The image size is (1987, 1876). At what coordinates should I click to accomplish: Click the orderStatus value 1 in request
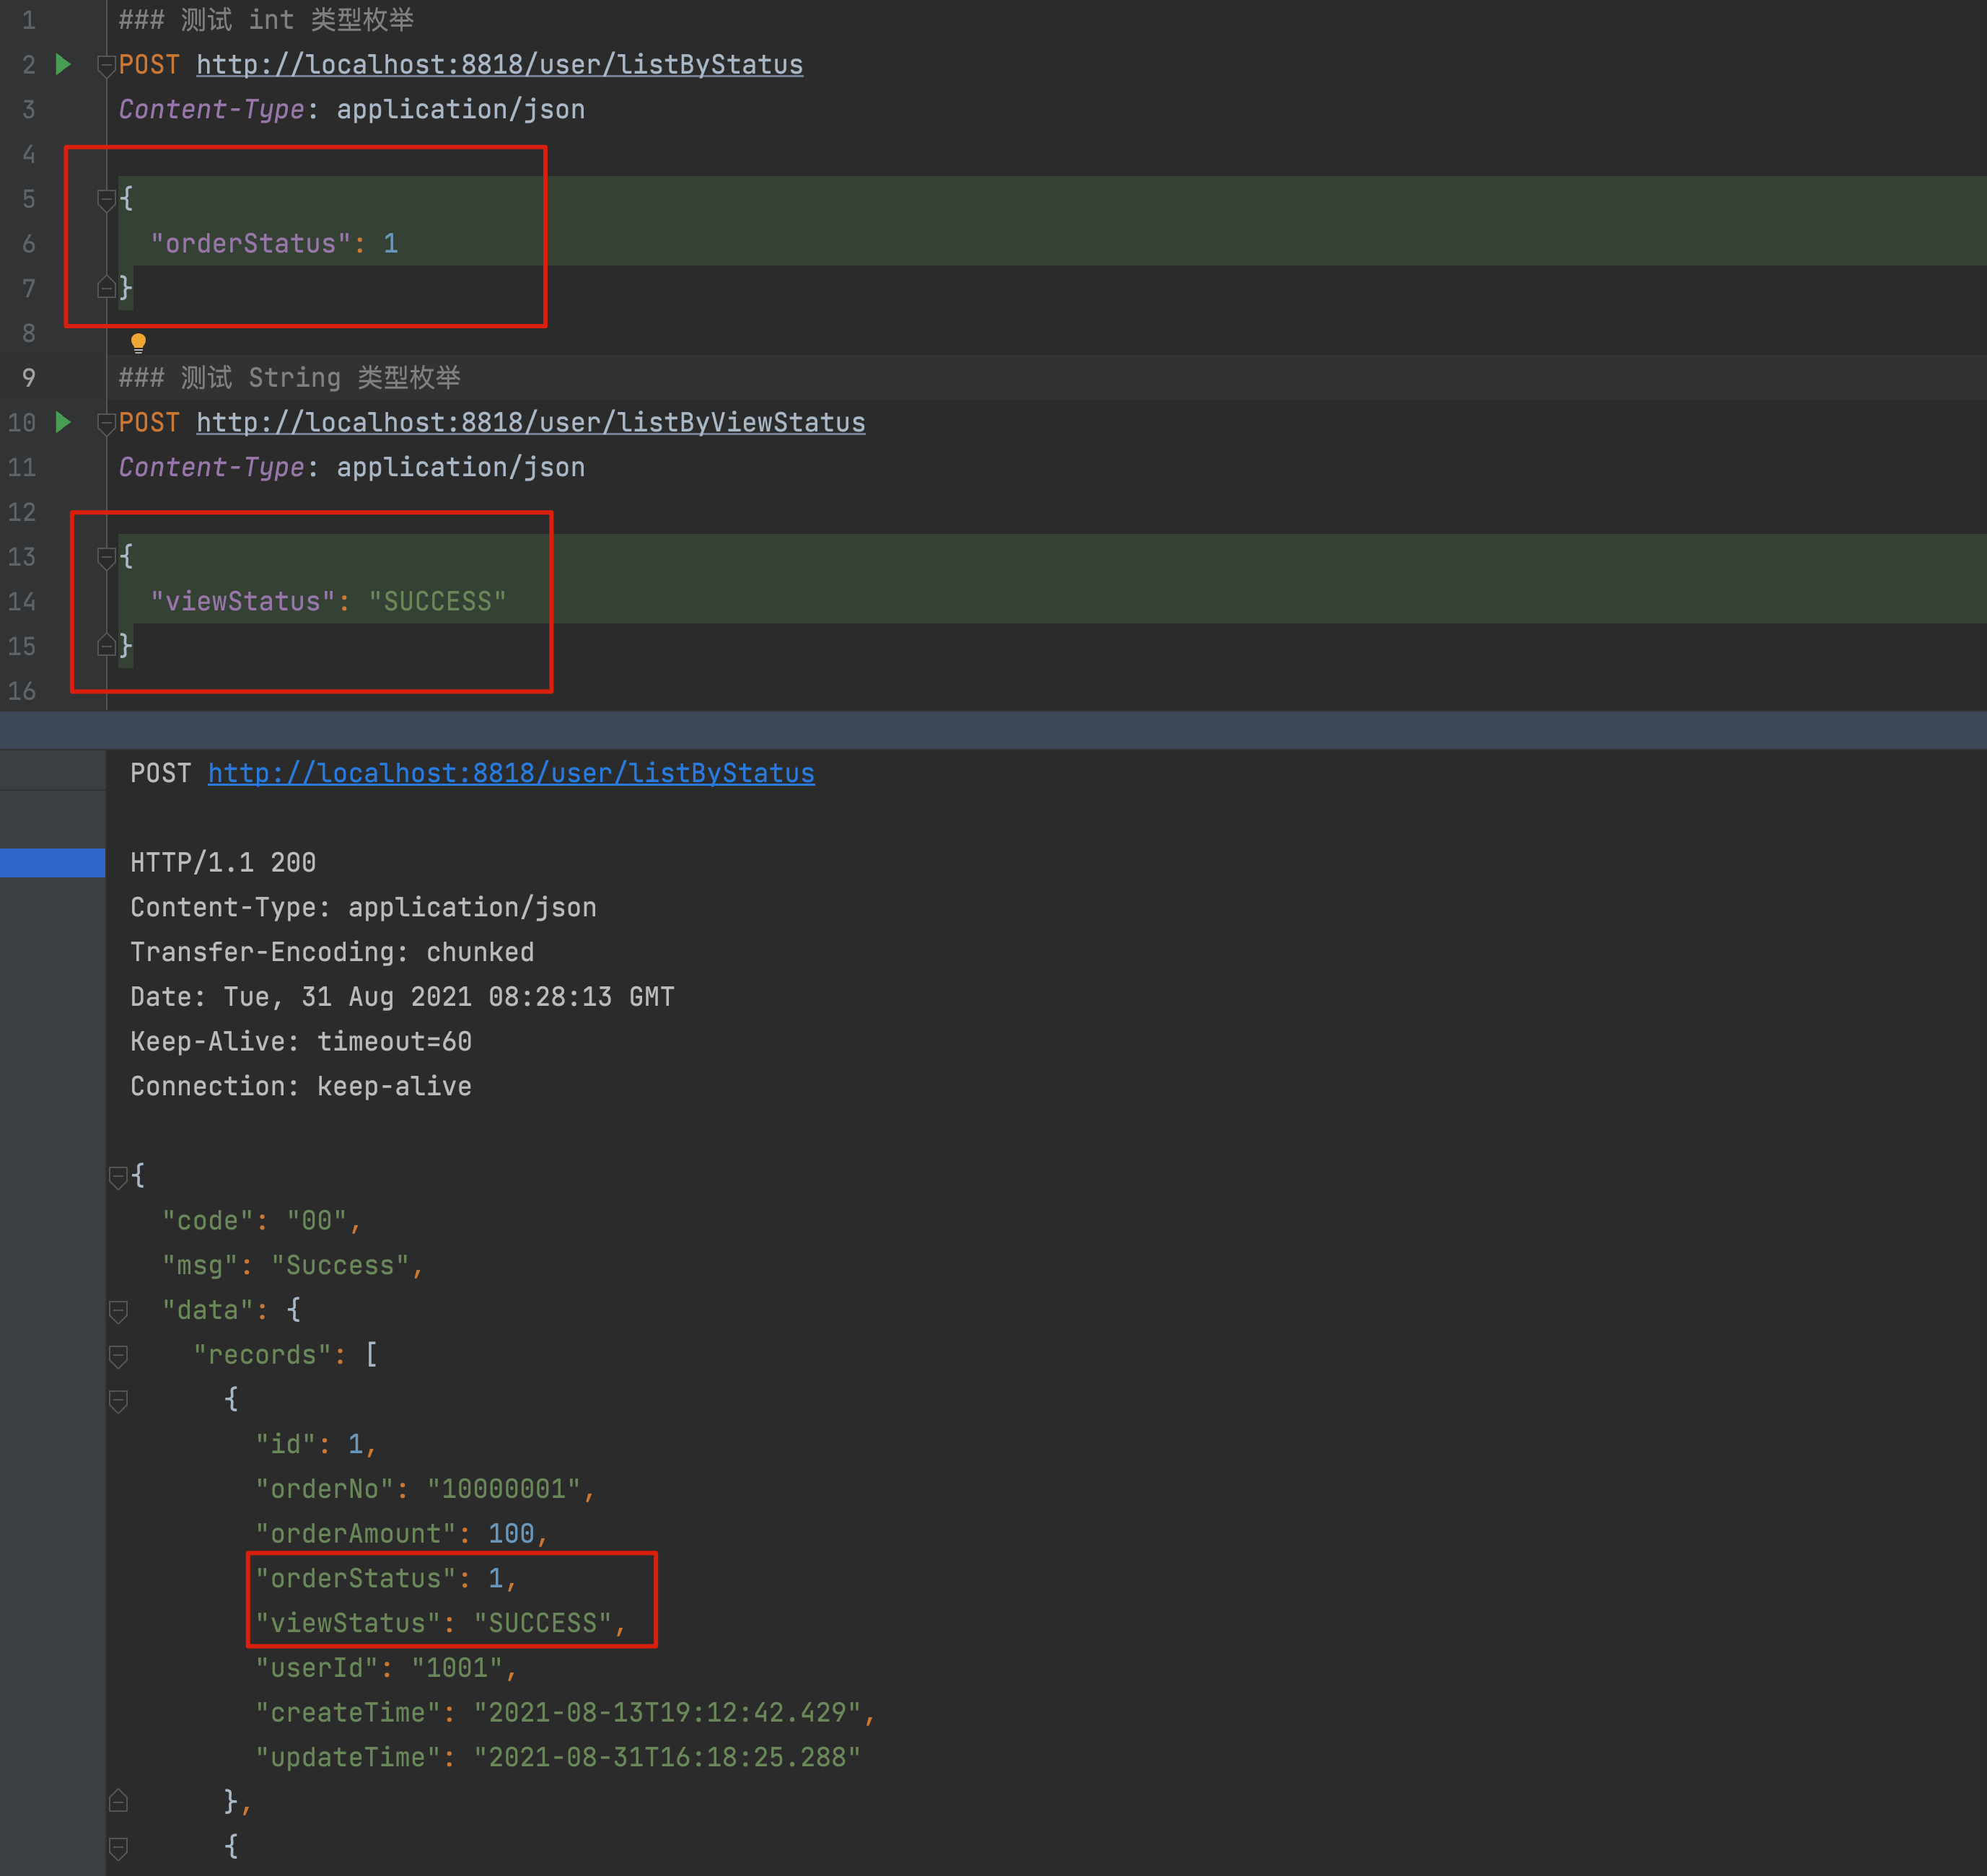pyautogui.click(x=391, y=243)
